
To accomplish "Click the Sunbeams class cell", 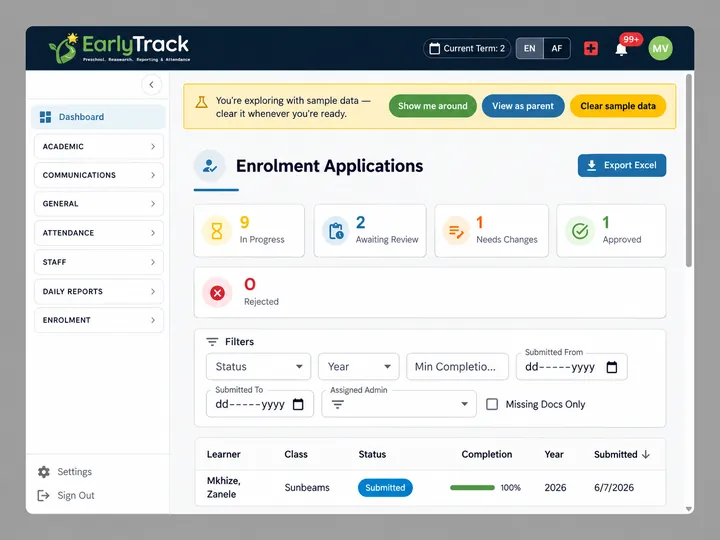I will [x=307, y=488].
